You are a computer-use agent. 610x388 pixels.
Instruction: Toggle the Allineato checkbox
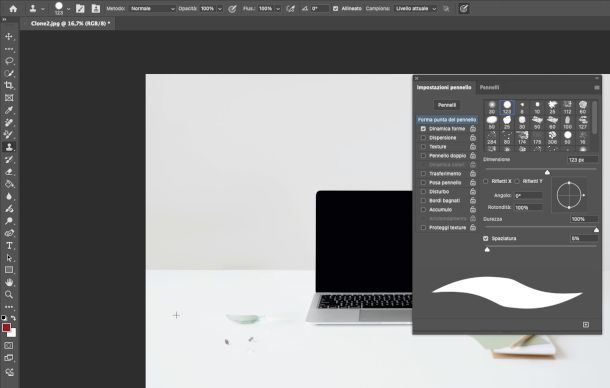pyautogui.click(x=335, y=9)
